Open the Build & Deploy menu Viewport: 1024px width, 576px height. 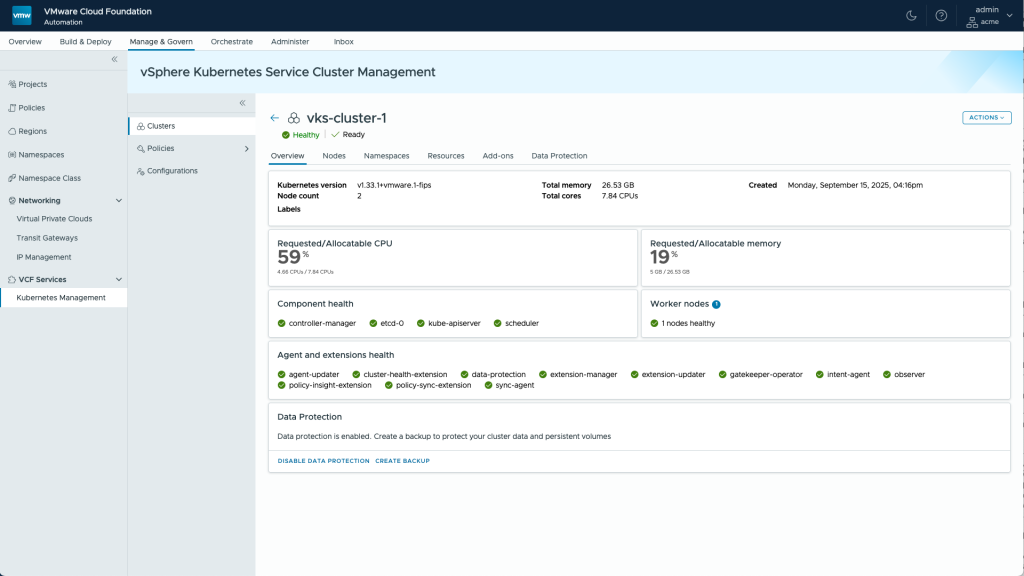point(86,42)
